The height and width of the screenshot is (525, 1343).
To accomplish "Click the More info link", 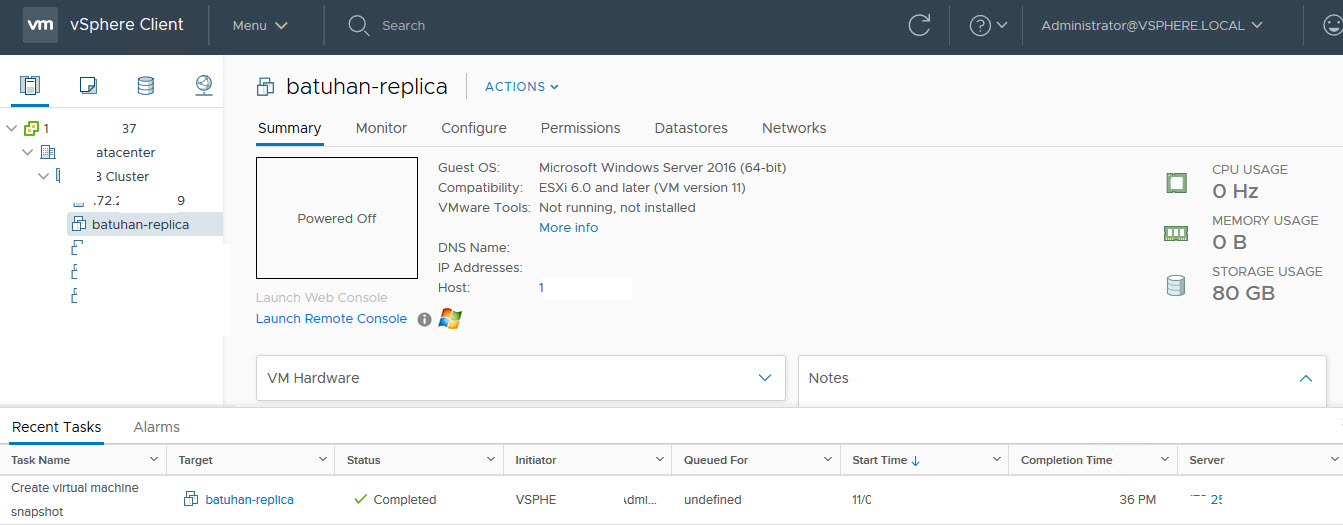I will 568,228.
